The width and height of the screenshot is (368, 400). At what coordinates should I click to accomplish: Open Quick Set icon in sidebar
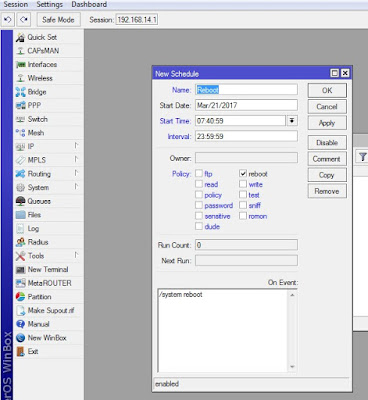pyautogui.click(x=20, y=37)
